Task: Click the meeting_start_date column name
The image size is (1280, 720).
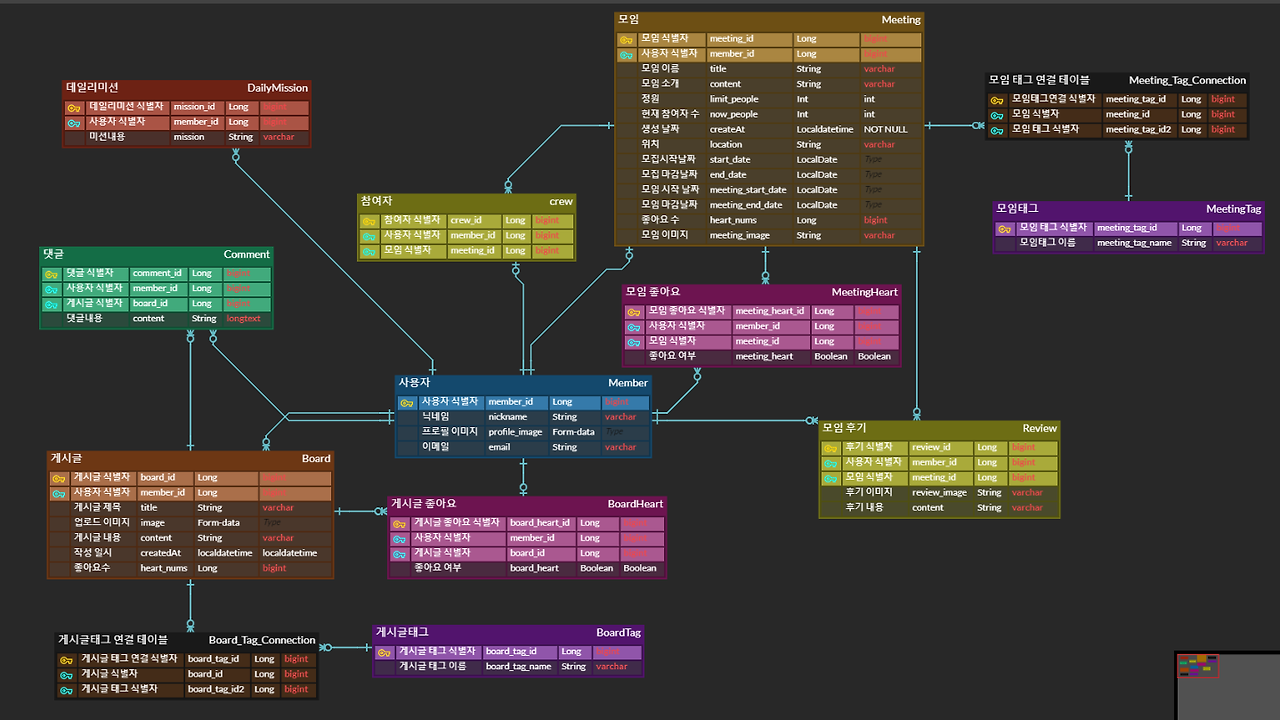Action: click(x=748, y=190)
